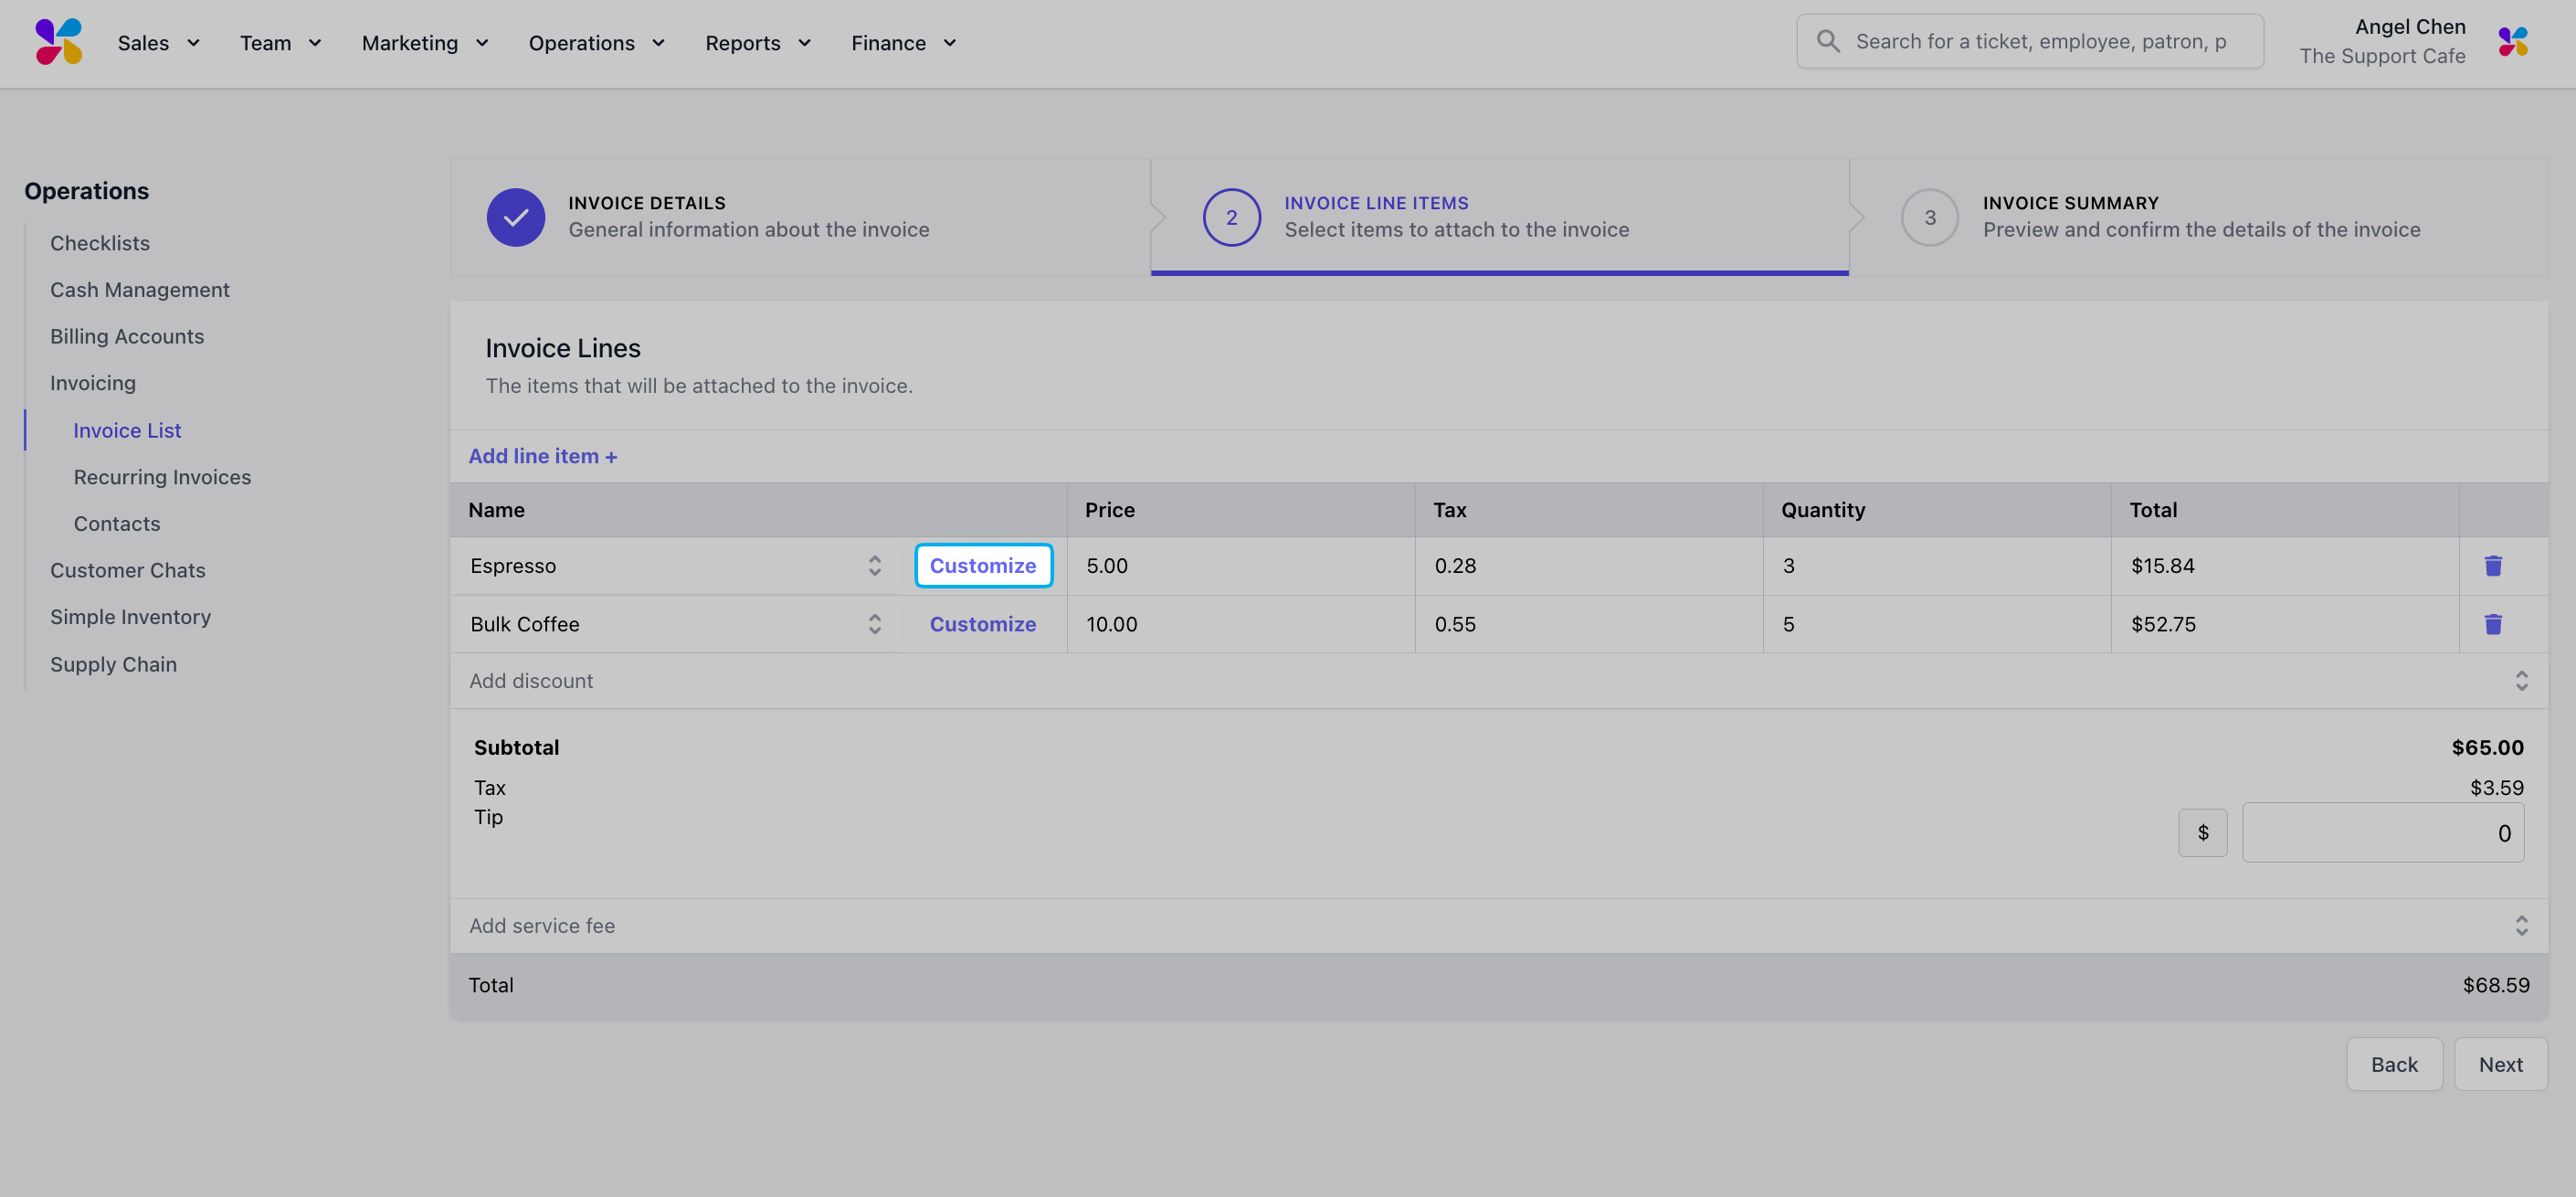
Task: Open Cash Management in the sidebar
Action: 140,290
